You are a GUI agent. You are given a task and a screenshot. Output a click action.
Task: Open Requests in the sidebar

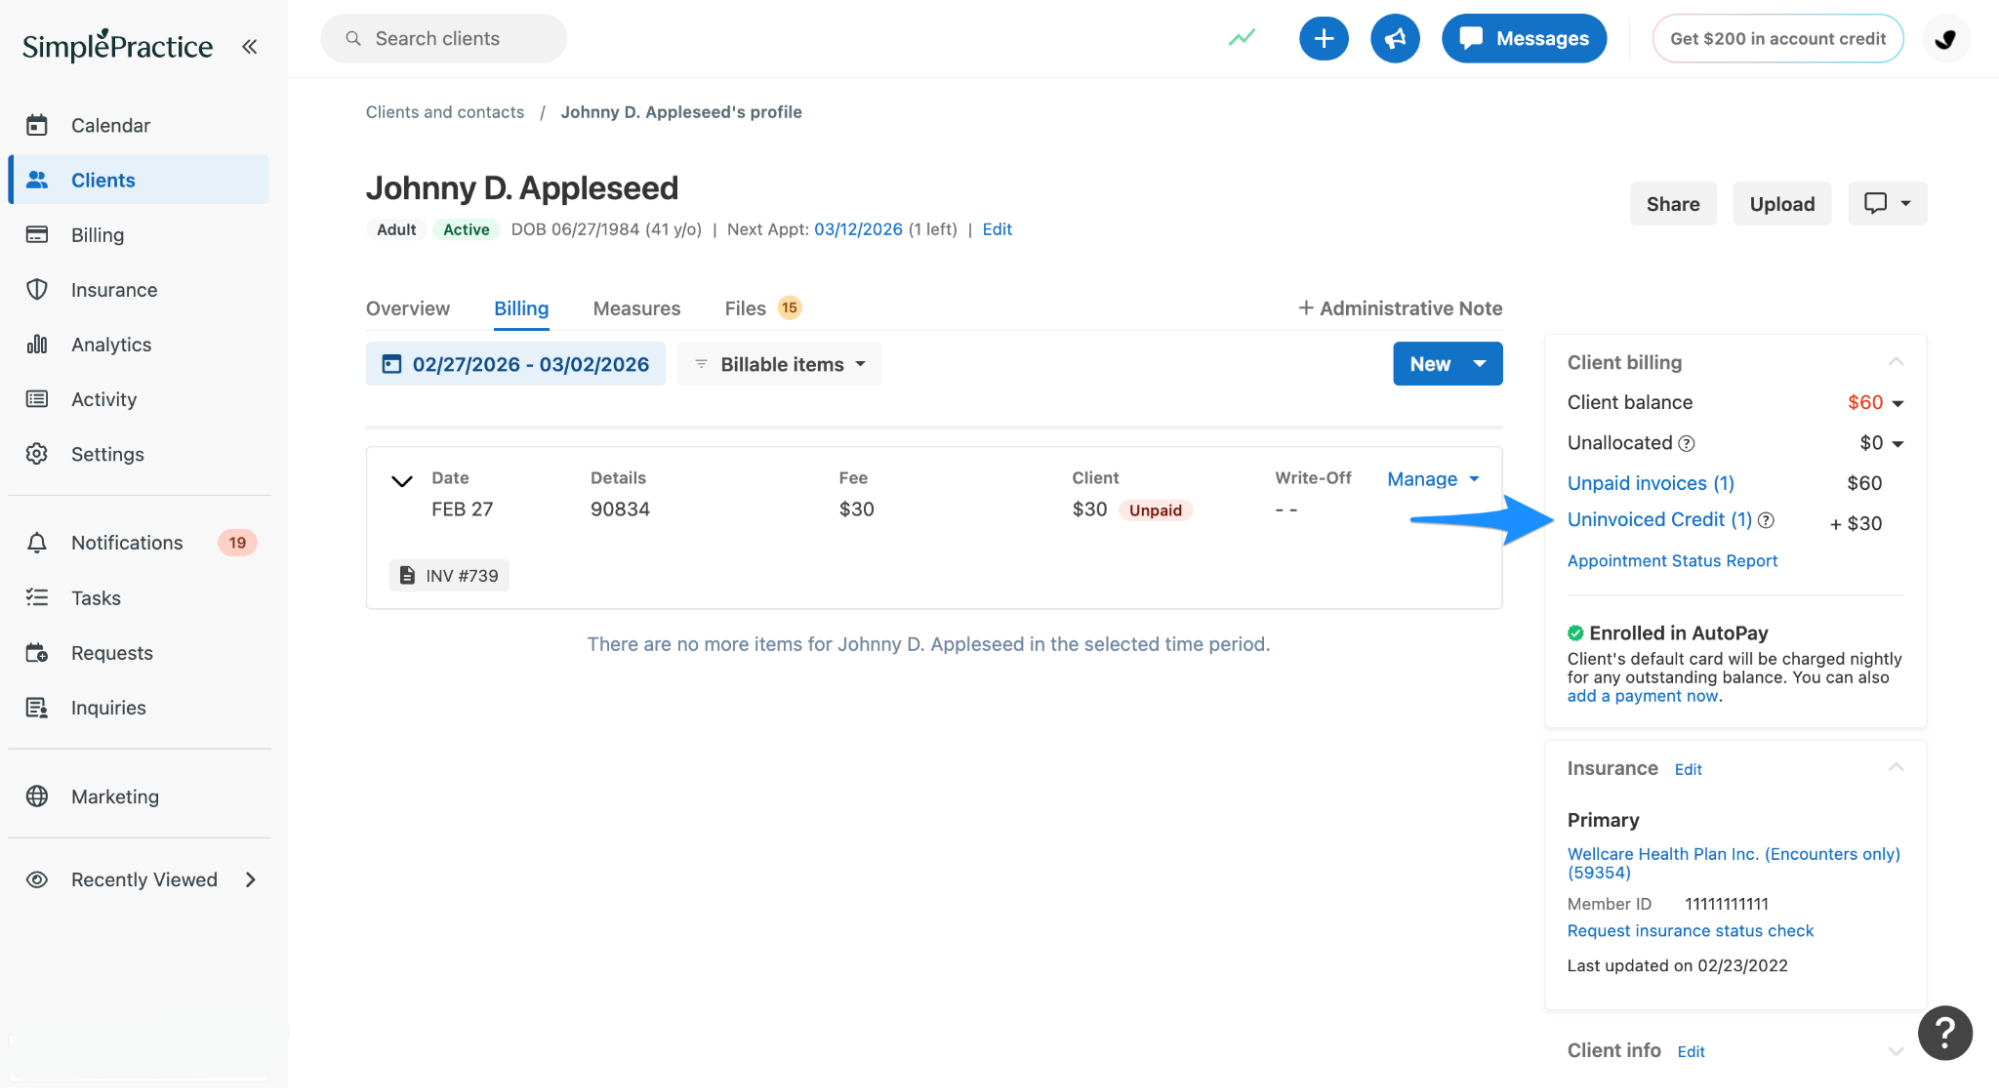pyautogui.click(x=111, y=653)
